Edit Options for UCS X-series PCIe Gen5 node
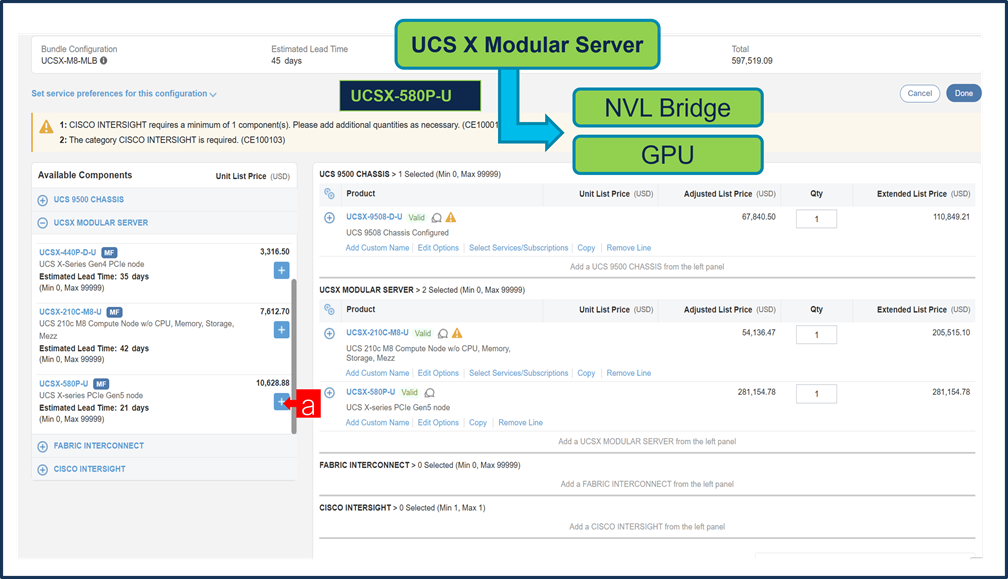1008x579 pixels. click(438, 423)
